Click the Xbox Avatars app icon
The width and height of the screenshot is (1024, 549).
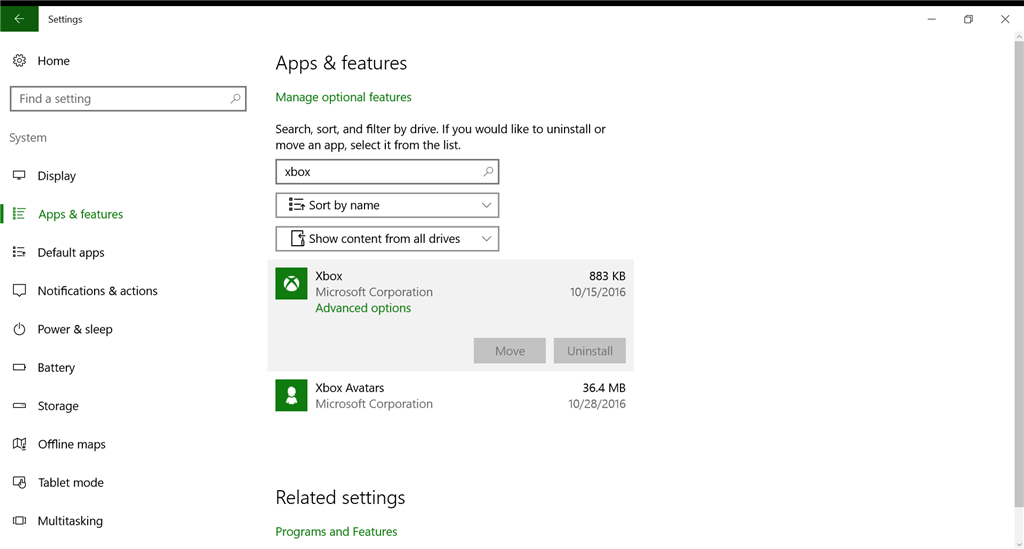[x=291, y=396]
